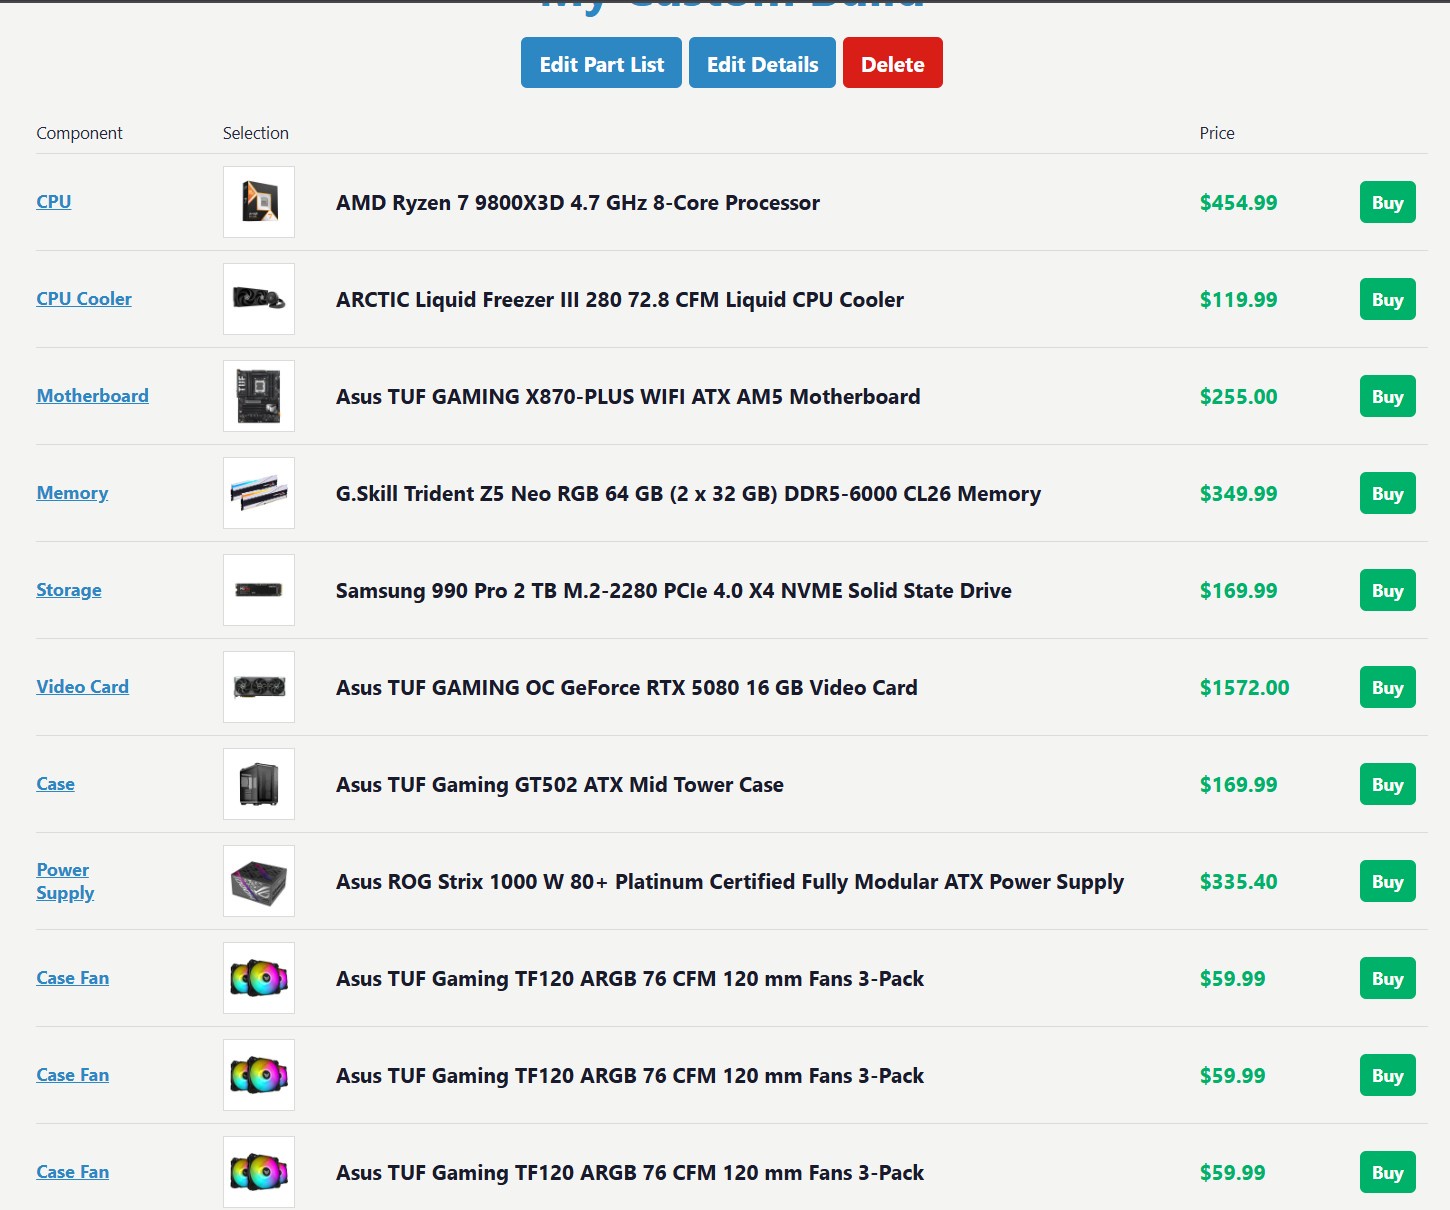Buy the Samsung 990 Pro 2 TB SSD
The height and width of the screenshot is (1210, 1450).
pos(1387,590)
